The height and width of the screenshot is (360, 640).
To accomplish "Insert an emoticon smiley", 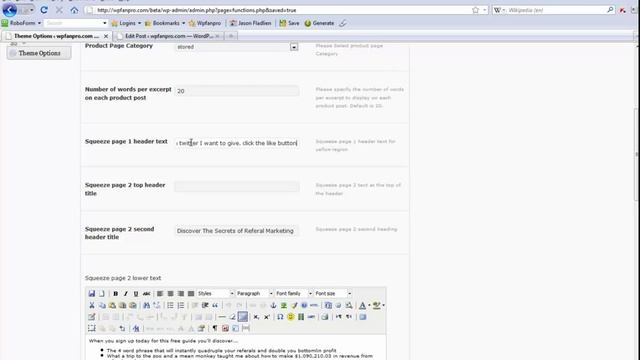I will (x=290, y=317).
